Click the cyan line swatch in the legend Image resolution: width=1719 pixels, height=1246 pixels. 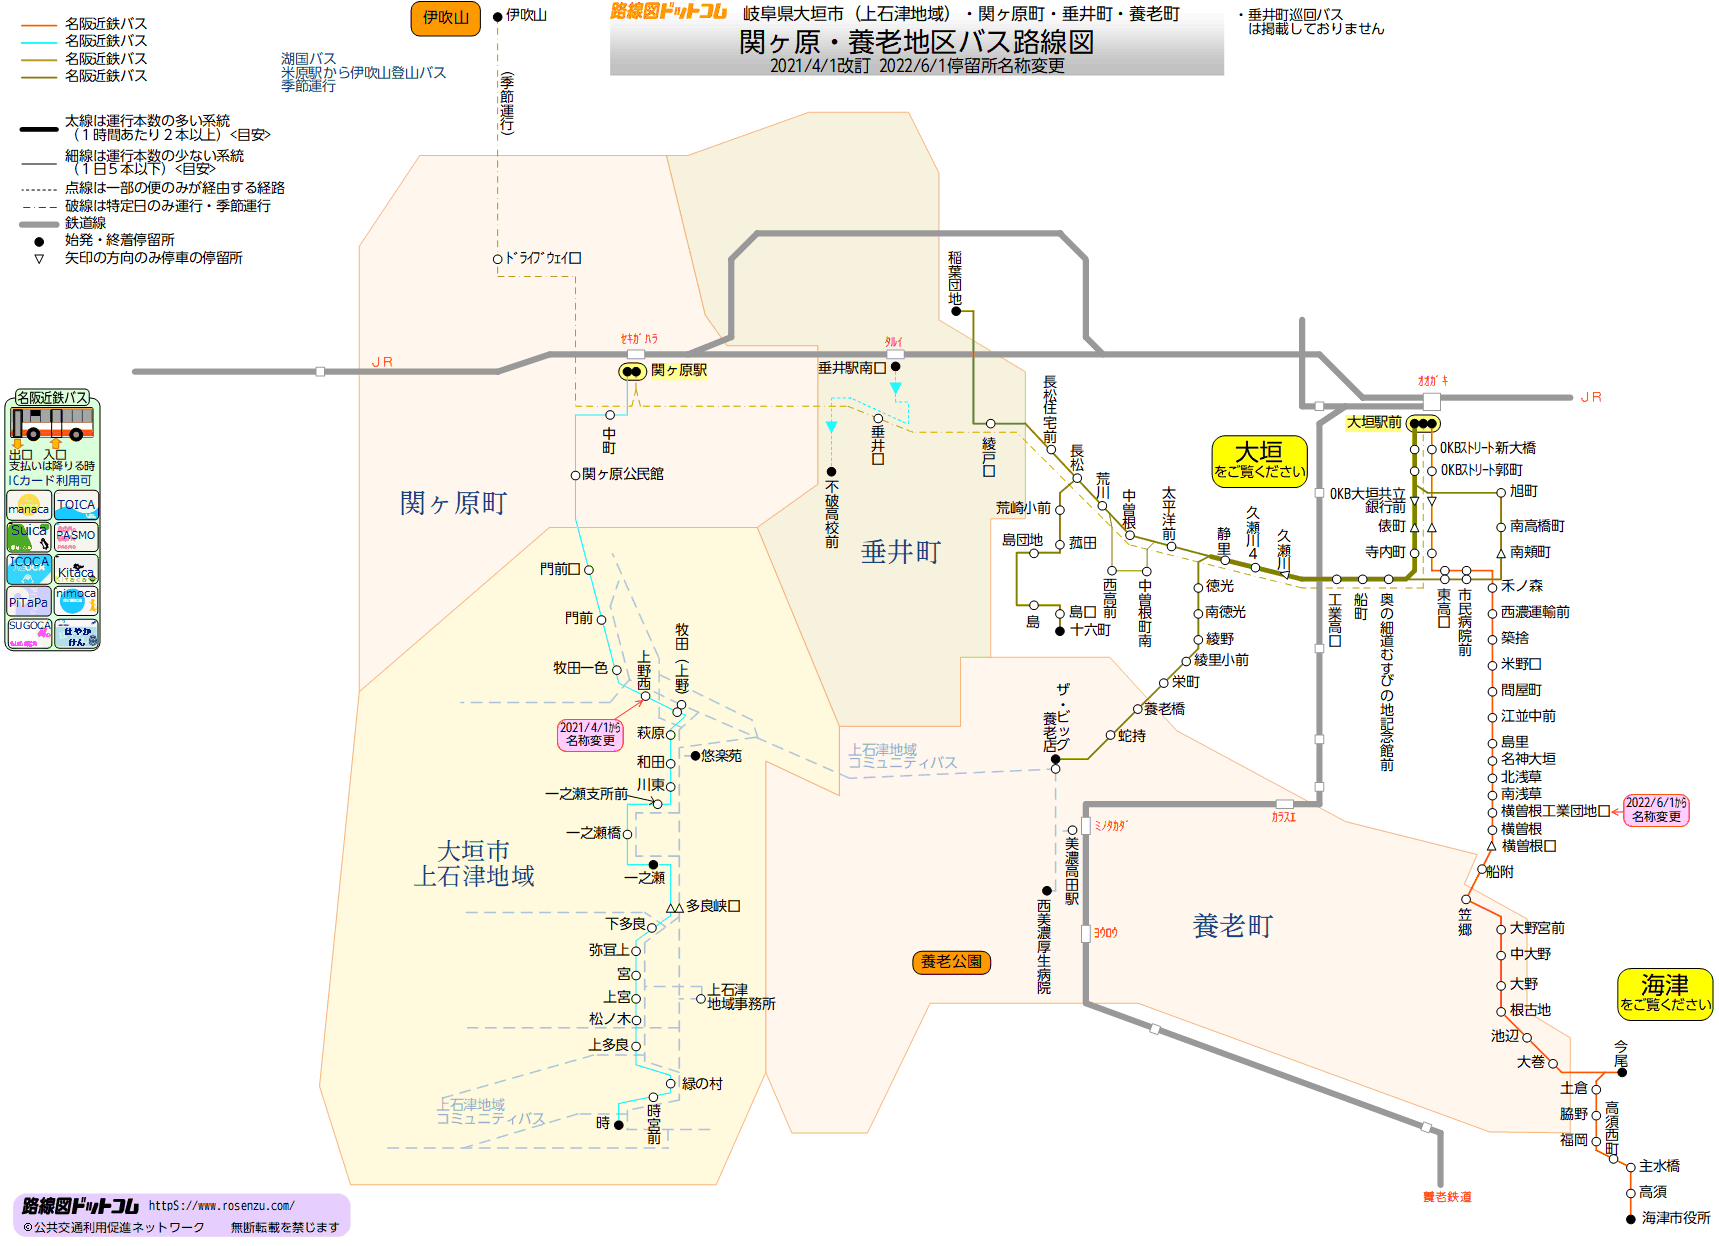tap(39, 42)
